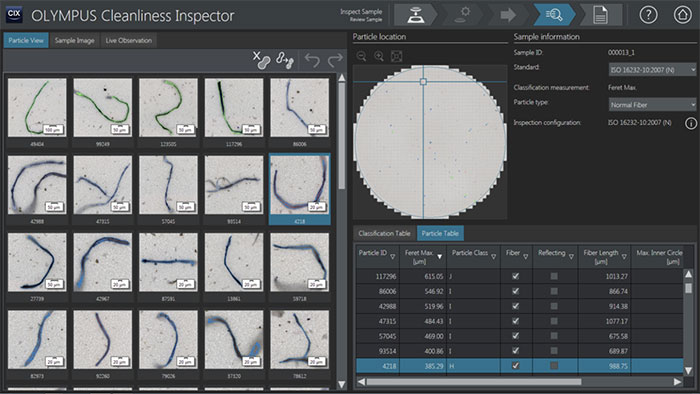Toggle Fiber checkbox for particle 4218

516,365
